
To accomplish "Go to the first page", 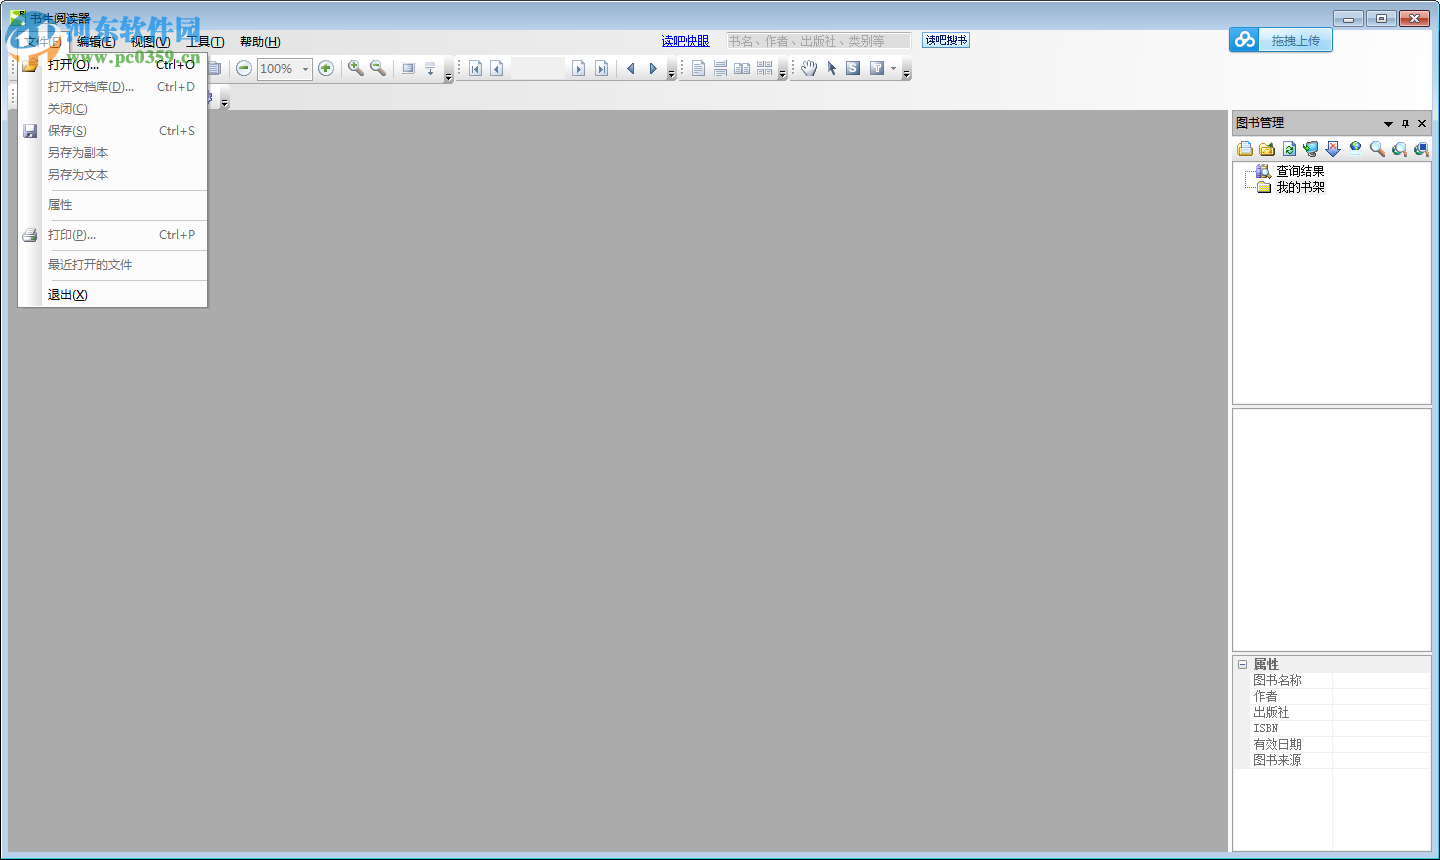I will (476, 68).
